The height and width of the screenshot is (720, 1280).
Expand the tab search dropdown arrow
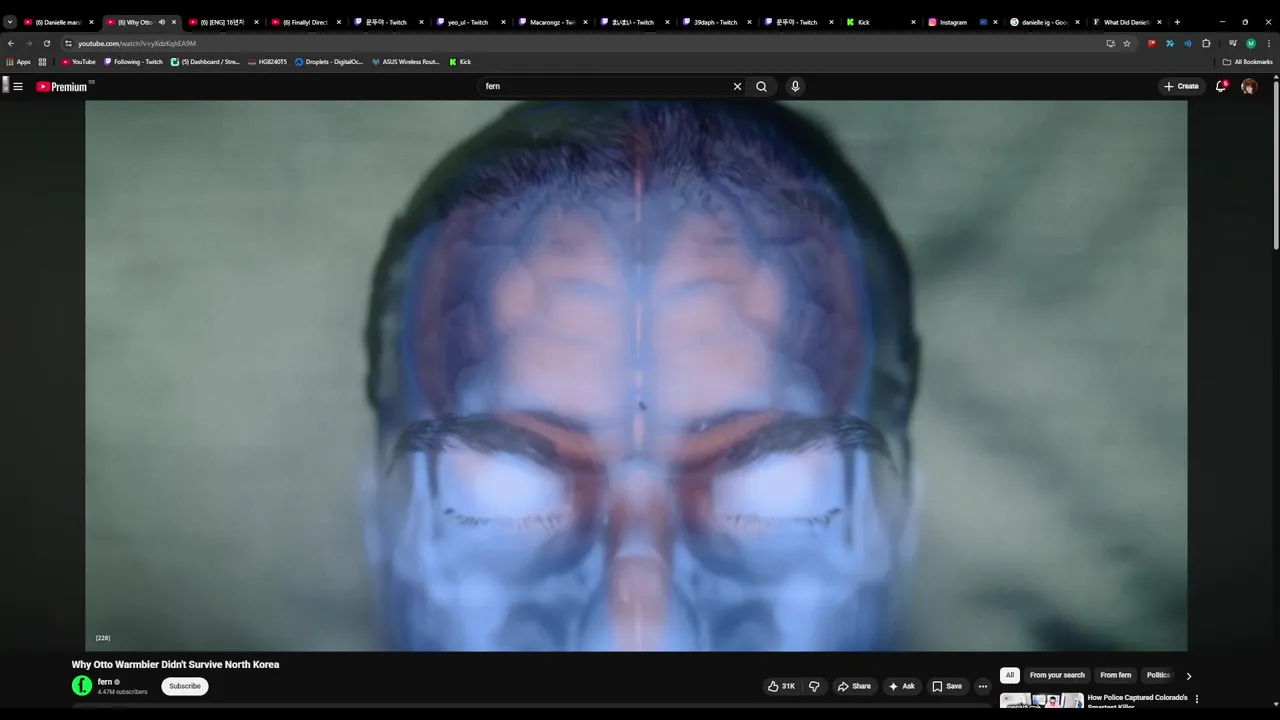10,22
